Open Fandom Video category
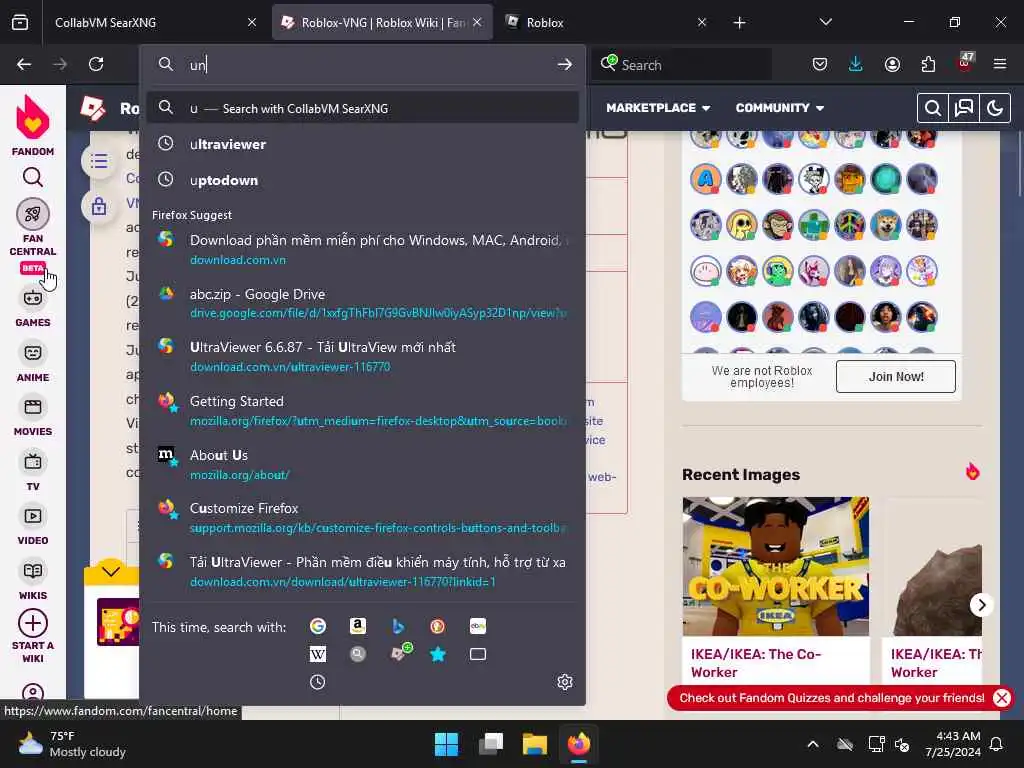 click(x=33, y=526)
